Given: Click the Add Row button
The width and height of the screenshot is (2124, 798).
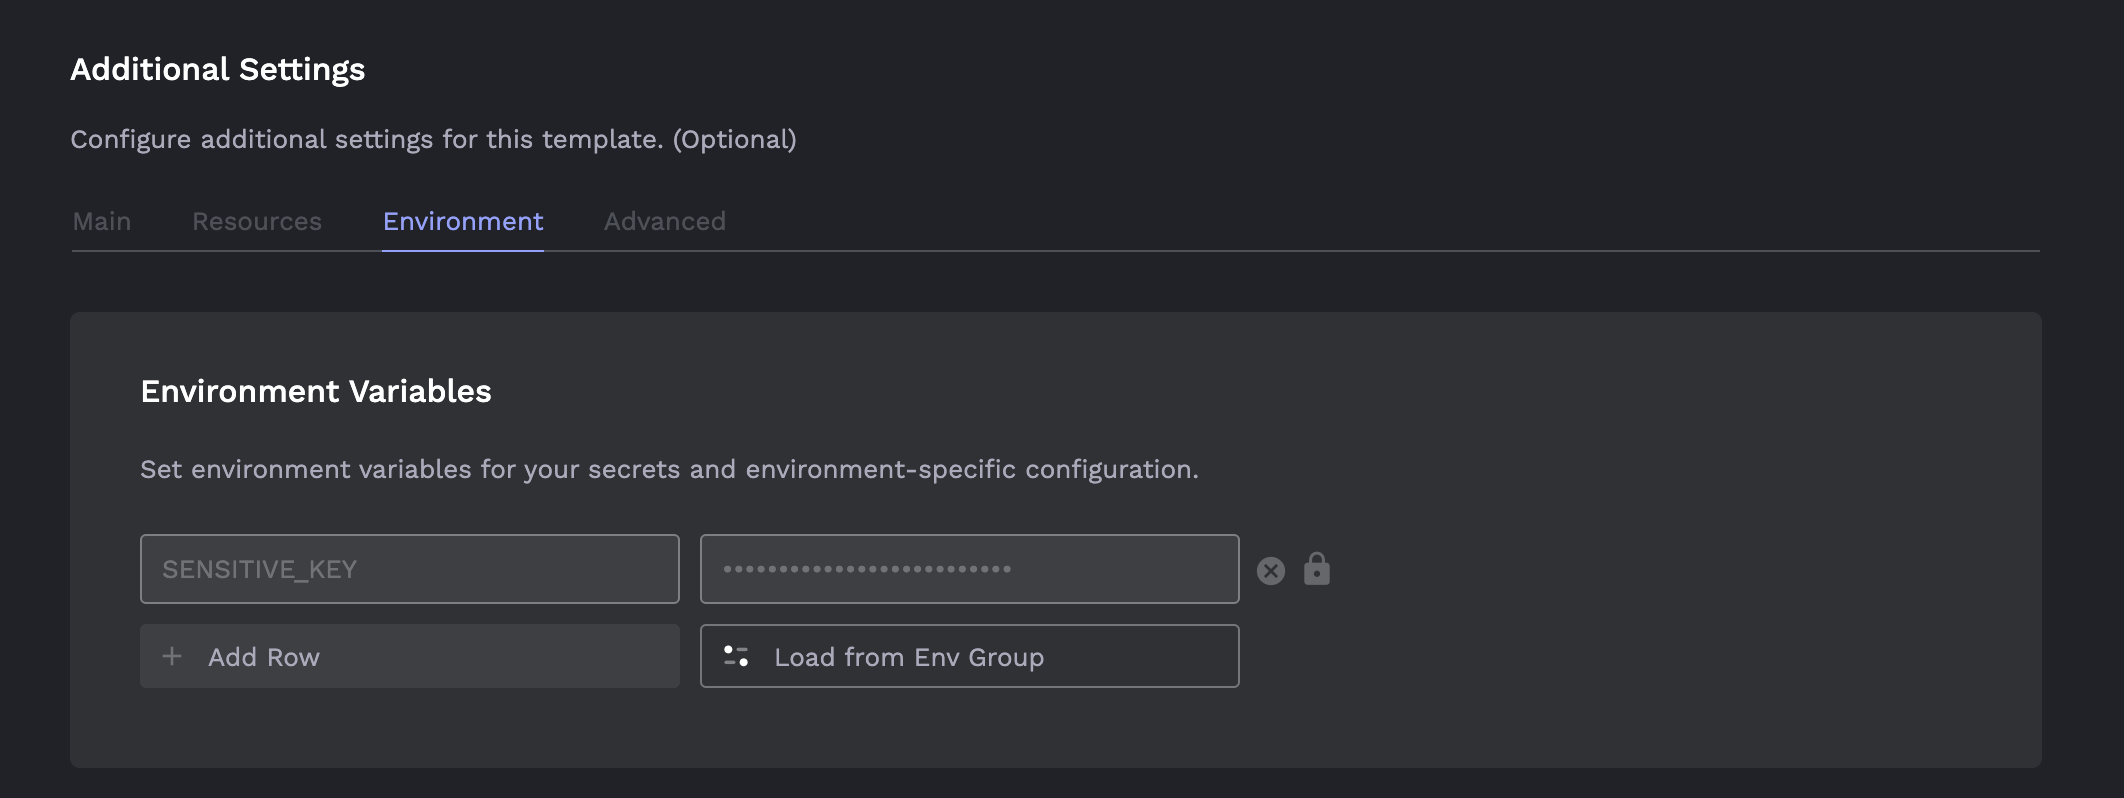Looking at the screenshot, I should (410, 656).
